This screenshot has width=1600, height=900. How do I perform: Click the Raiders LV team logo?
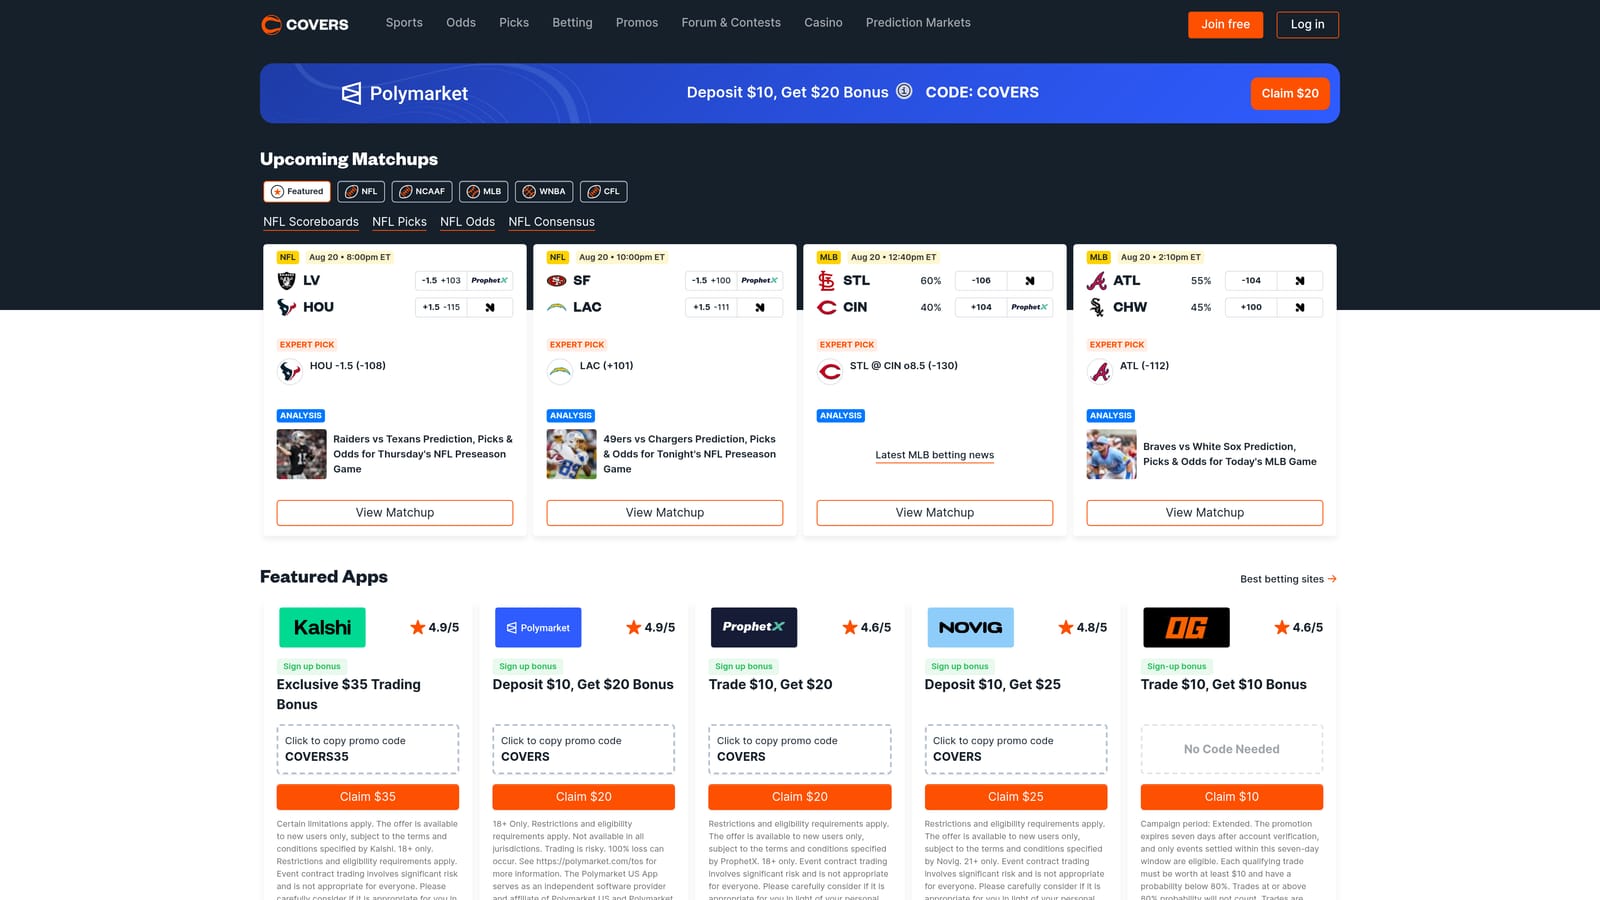(287, 280)
